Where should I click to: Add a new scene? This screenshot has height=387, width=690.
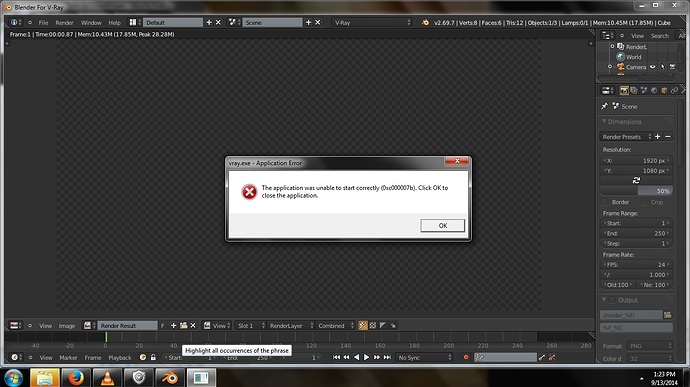point(308,22)
